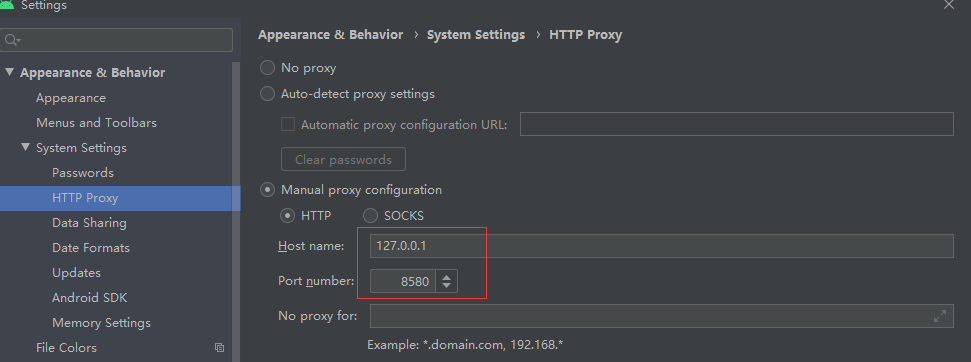Collapse the Appearance & Behavior section
Viewport: 971px width, 362px height.
tap(9, 72)
